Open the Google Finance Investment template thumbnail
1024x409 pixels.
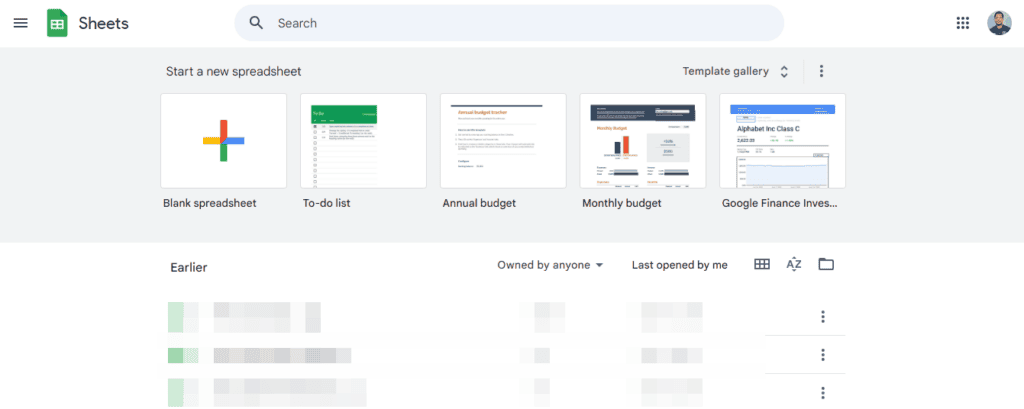click(782, 140)
